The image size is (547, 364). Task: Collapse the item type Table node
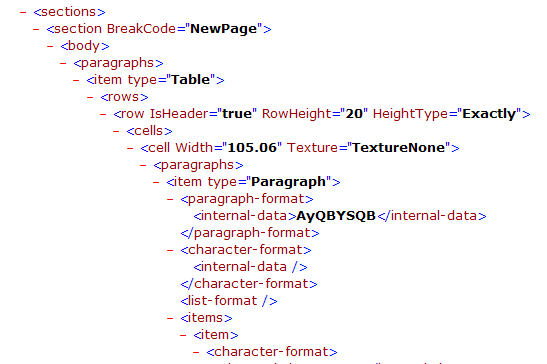pyautogui.click(x=76, y=81)
